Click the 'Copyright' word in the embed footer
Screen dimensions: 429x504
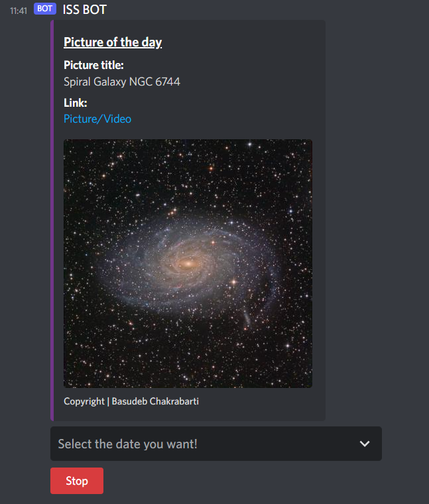(x=84, y=401)
